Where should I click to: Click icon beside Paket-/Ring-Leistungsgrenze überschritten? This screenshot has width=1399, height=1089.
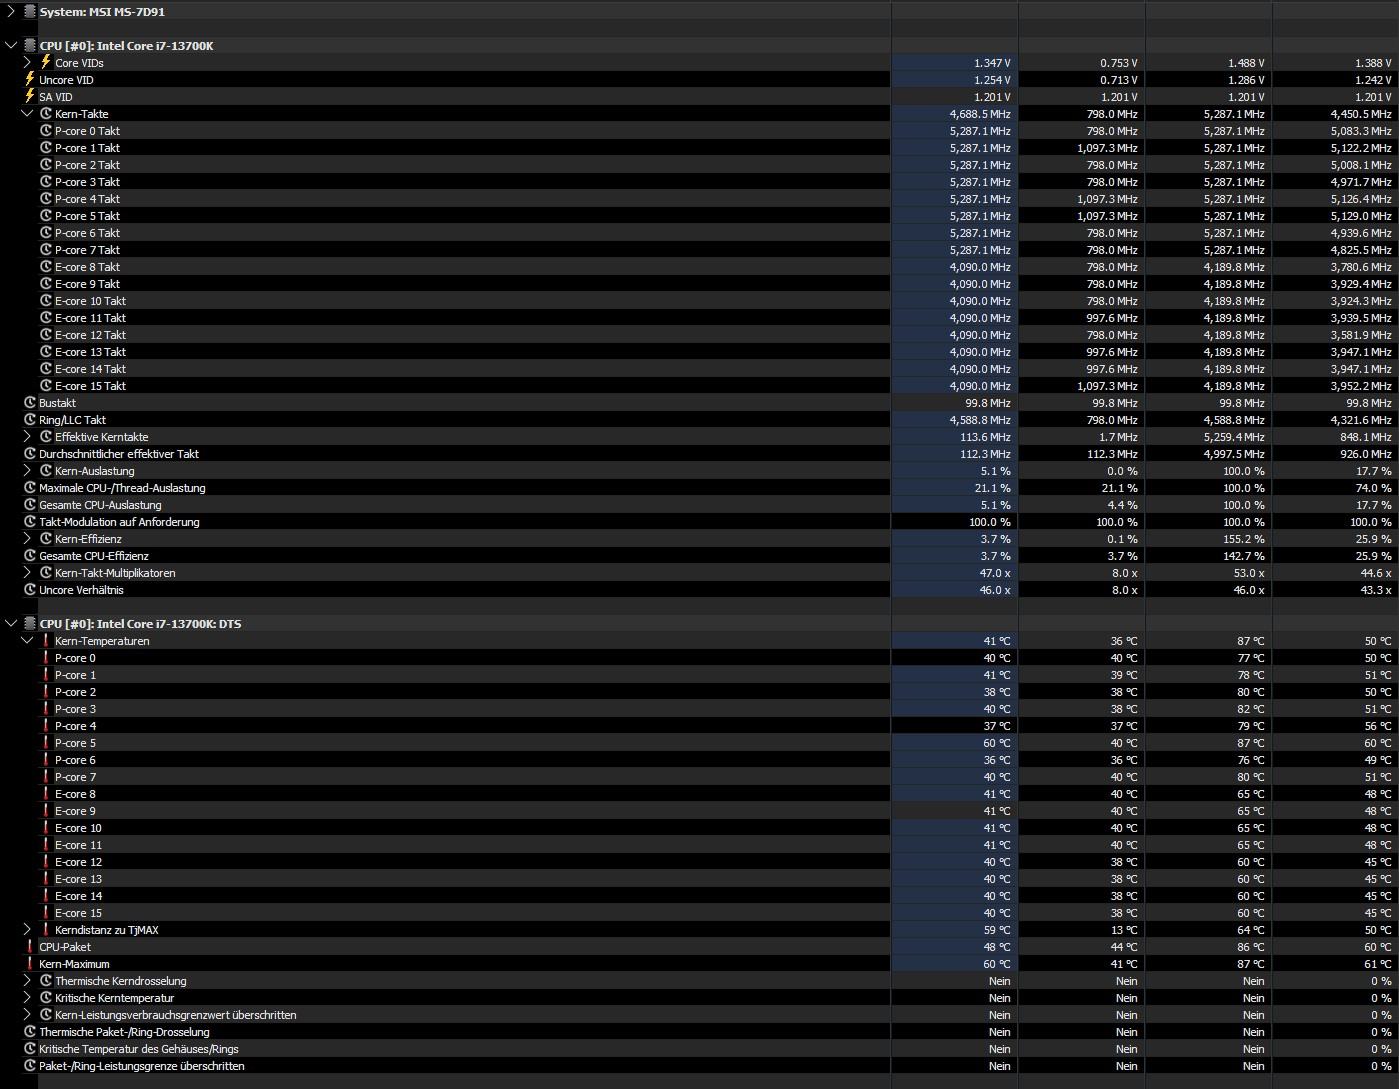coord(30,1066)
